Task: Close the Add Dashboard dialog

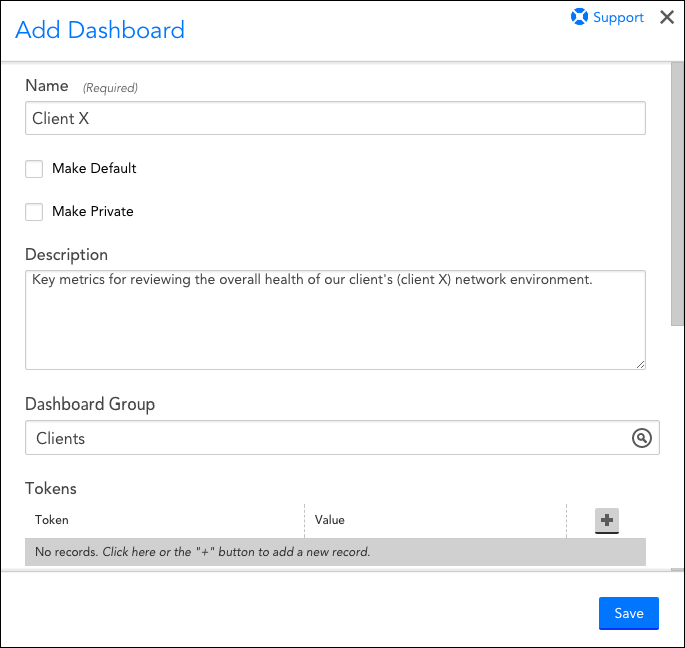Action: click(667, 17)
